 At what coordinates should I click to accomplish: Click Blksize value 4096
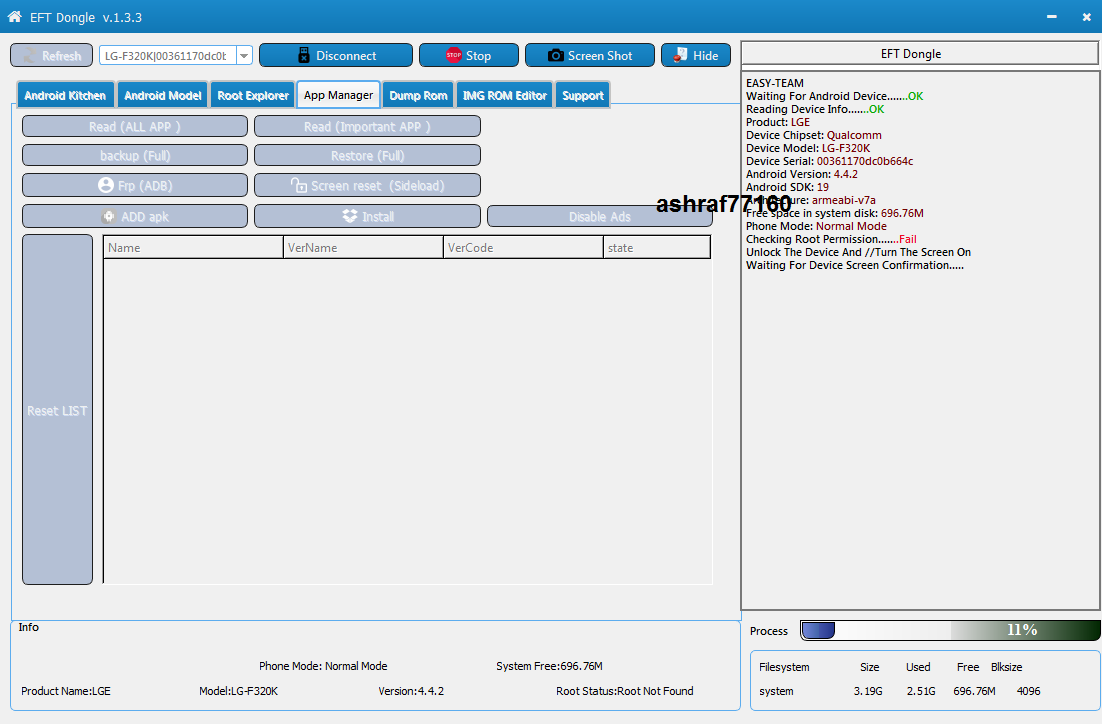(1028, 691)
